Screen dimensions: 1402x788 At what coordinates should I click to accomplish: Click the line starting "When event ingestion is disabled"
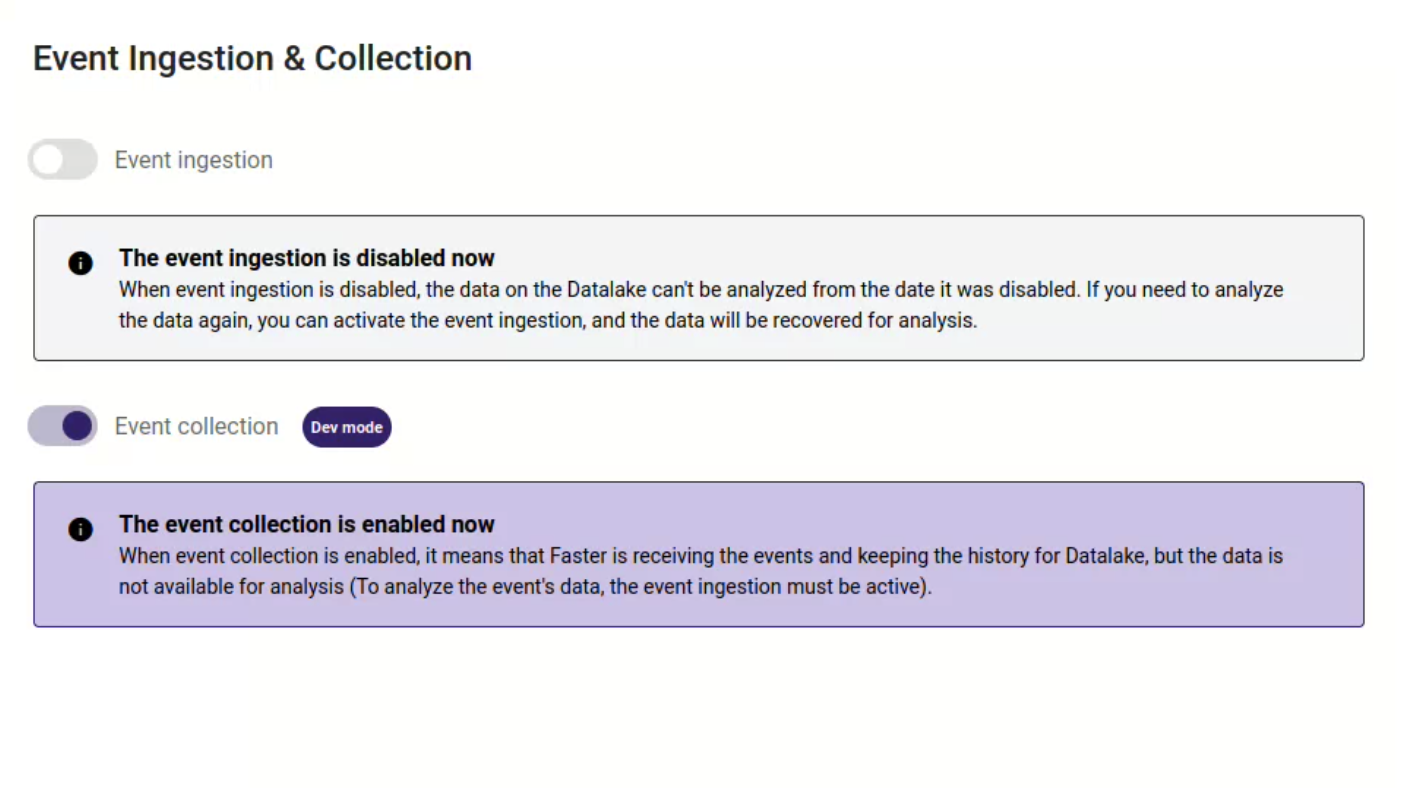(701, 290)
